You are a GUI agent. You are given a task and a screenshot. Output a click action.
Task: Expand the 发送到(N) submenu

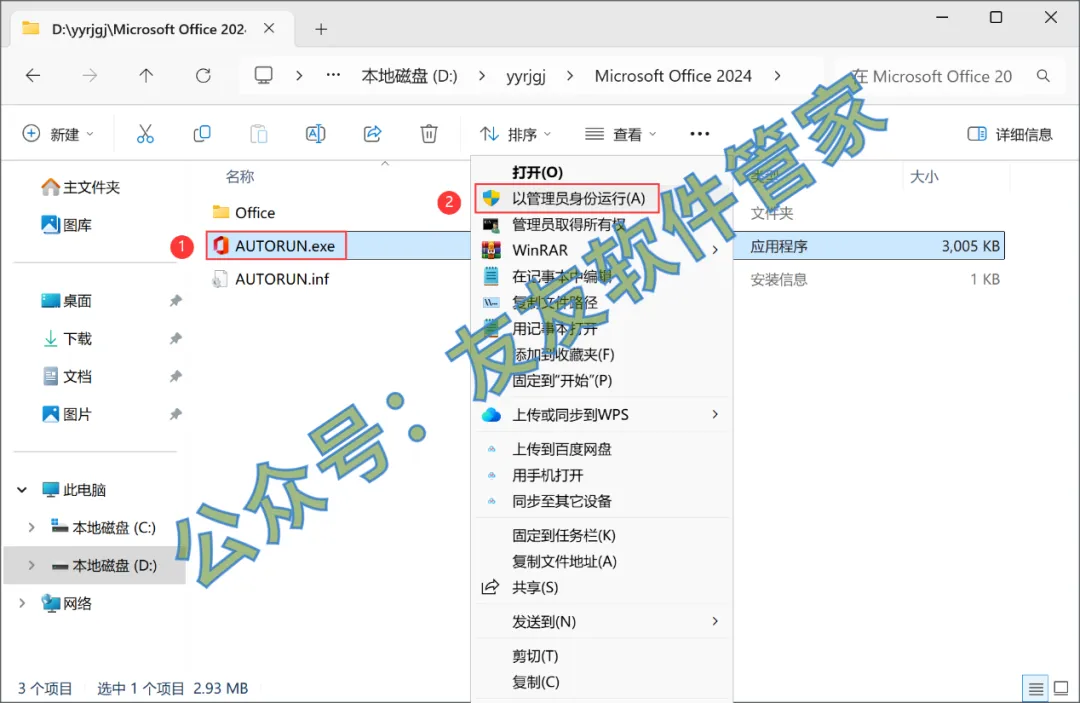point(715,621)
